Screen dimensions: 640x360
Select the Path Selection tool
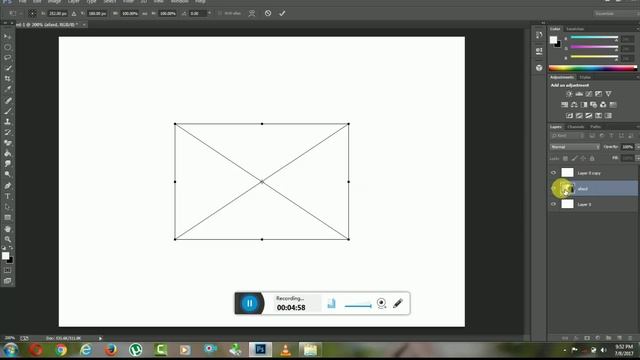[7, 207]
